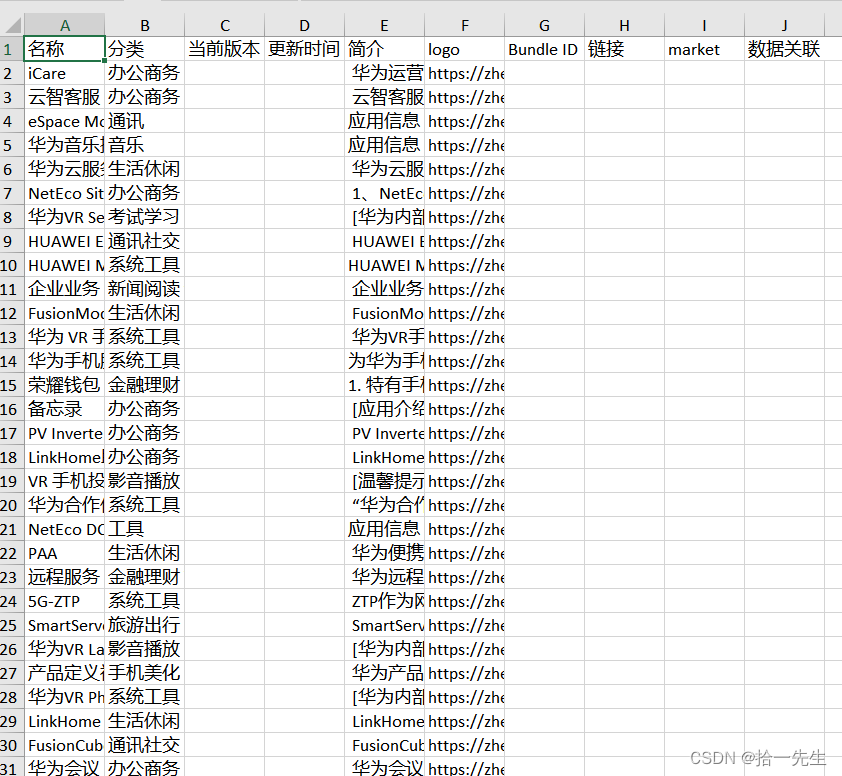Click the 数据关联 header cell
The height and width of the screenshot is (776, 842).
pyautogui.click(x=785, y=49)
